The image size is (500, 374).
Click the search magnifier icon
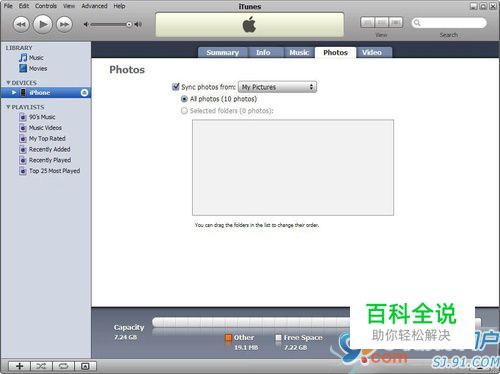(417, 23)
